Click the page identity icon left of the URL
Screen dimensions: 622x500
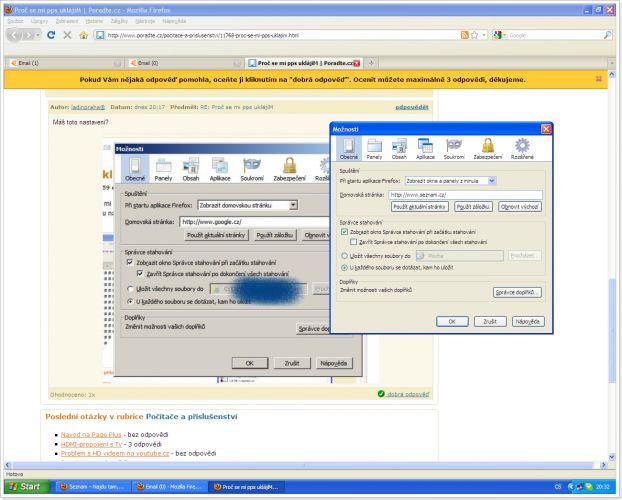click(100, 35)
